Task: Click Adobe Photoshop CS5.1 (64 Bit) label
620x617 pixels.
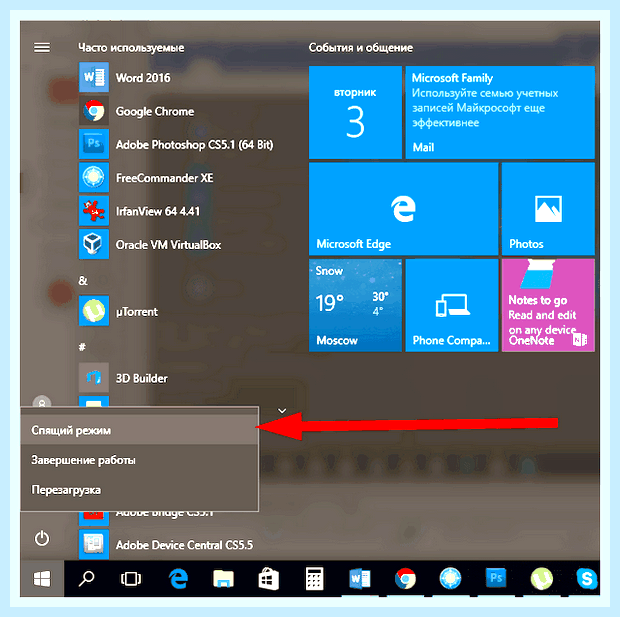Action: (195, 145)
